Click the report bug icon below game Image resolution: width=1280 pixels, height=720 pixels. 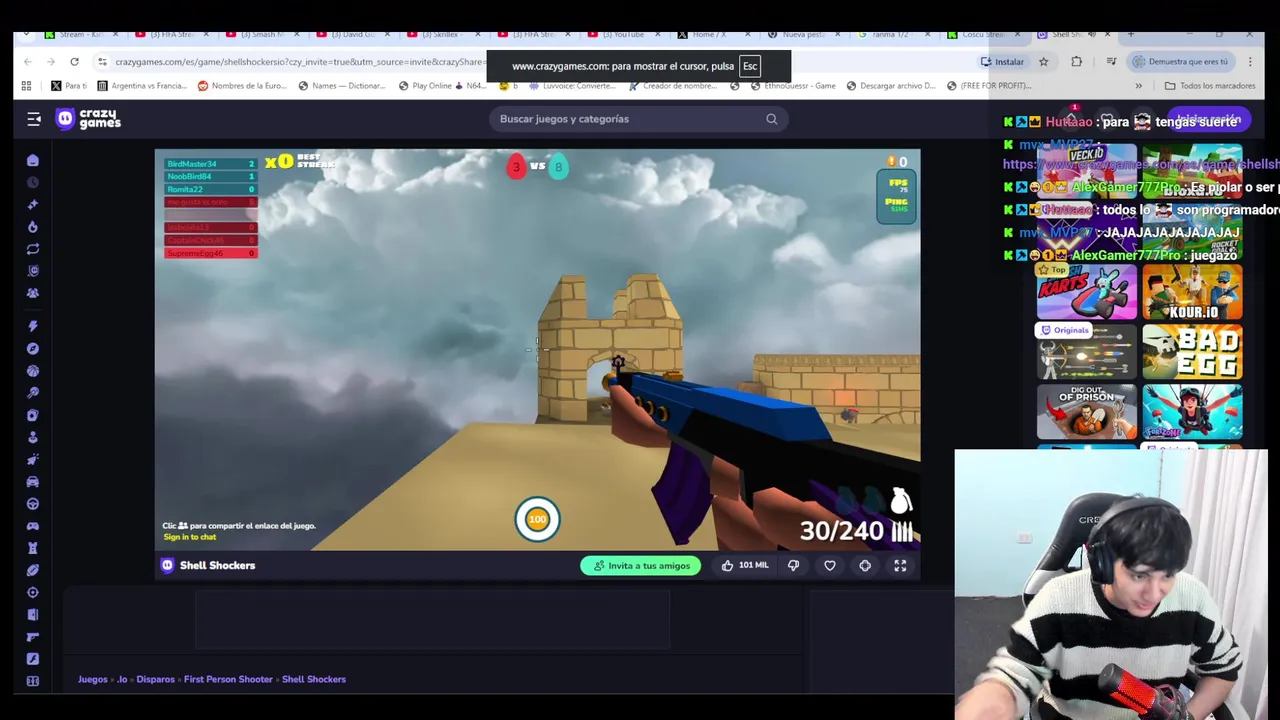coord(865,566)
